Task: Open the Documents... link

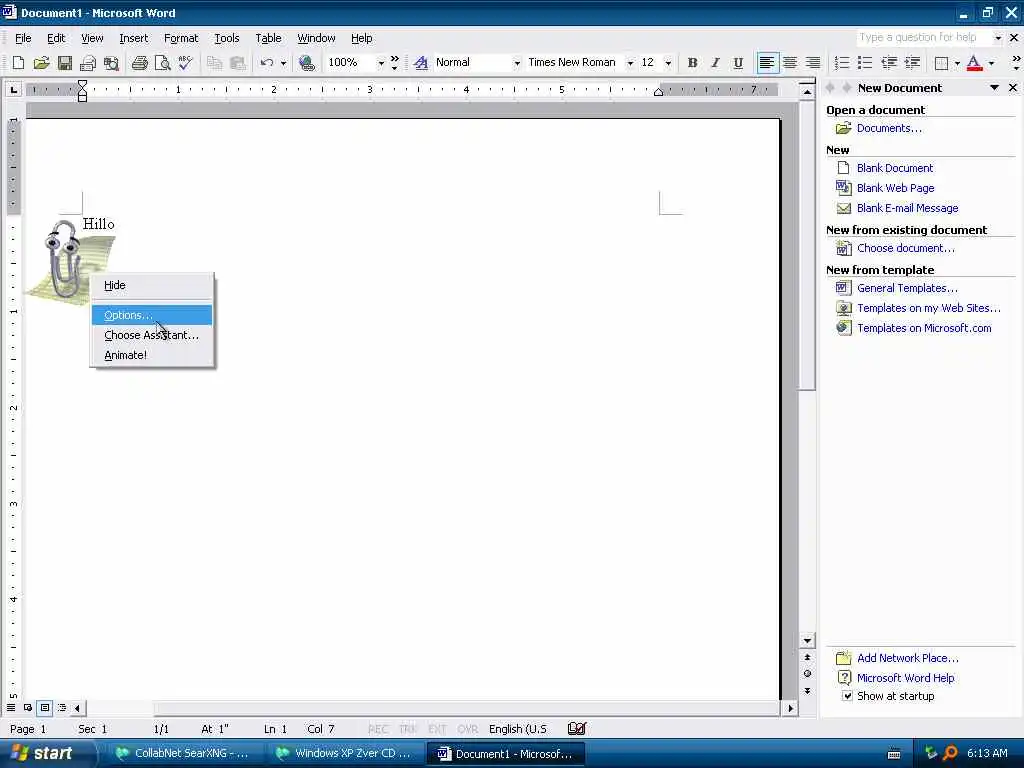Action: (889, 128)
